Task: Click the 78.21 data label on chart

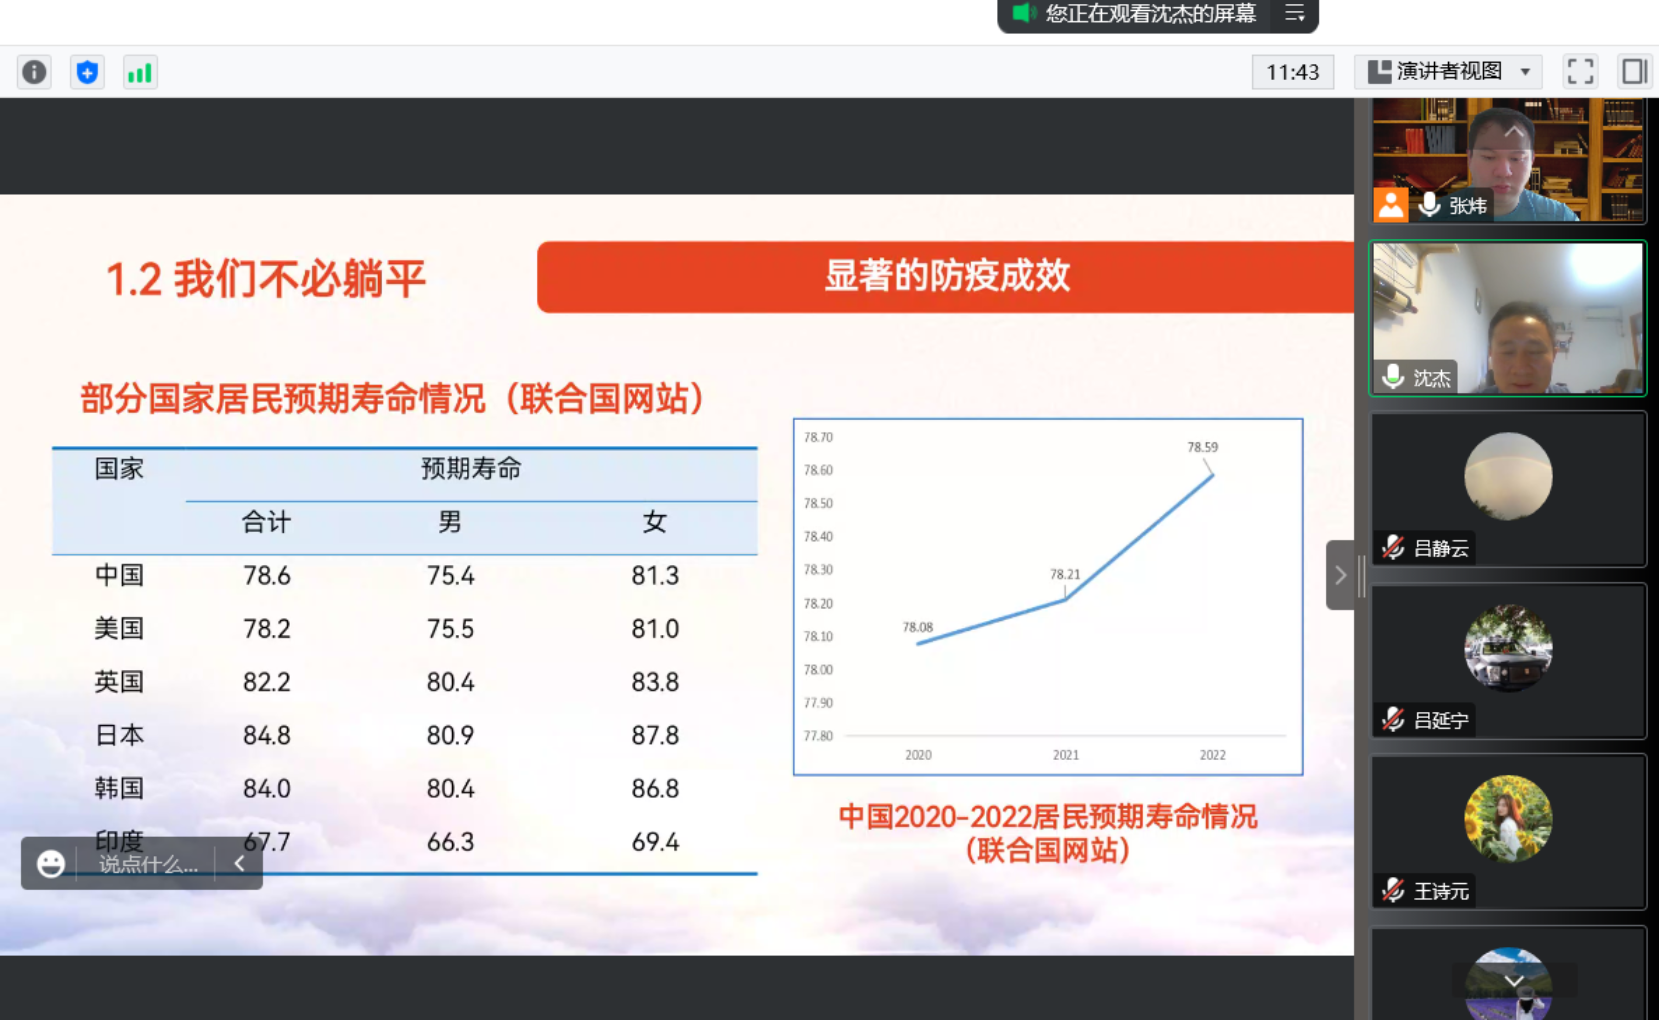Action: click(x=1065, y=574)
